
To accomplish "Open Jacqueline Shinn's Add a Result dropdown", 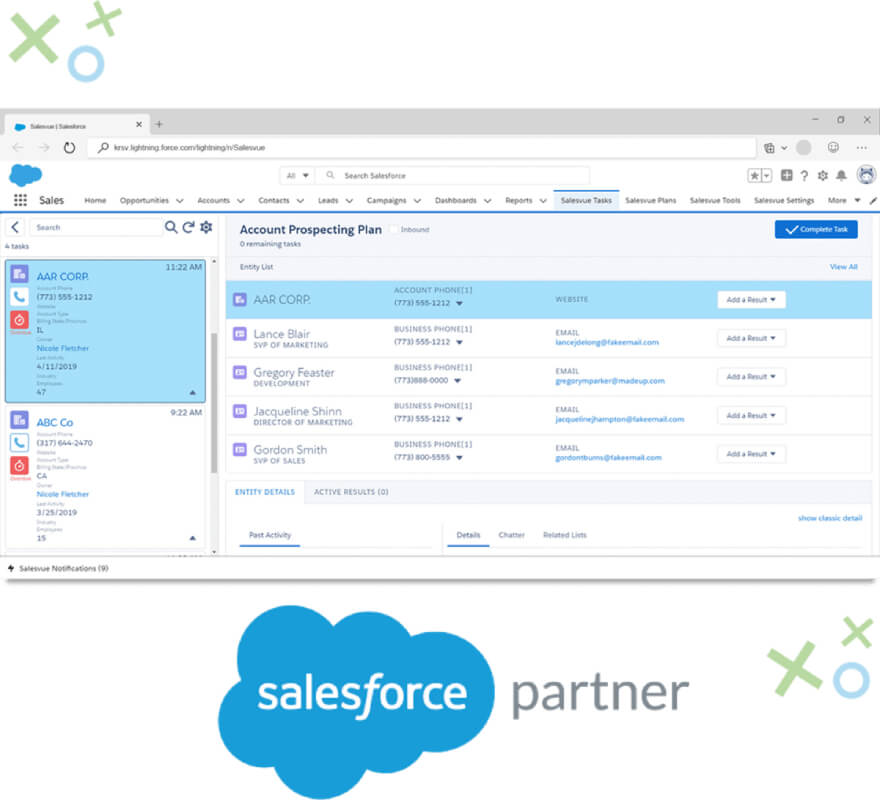I will (x=751, y=415).
